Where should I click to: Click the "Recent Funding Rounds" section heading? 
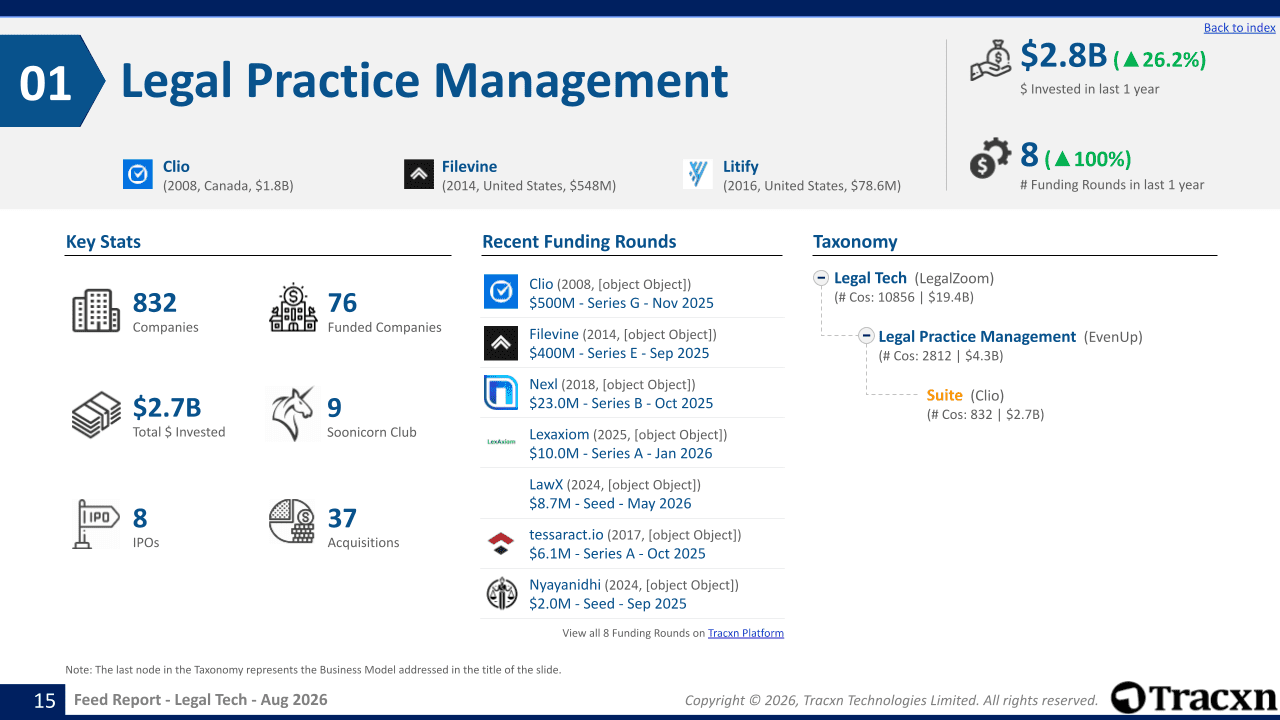[579, 241]
